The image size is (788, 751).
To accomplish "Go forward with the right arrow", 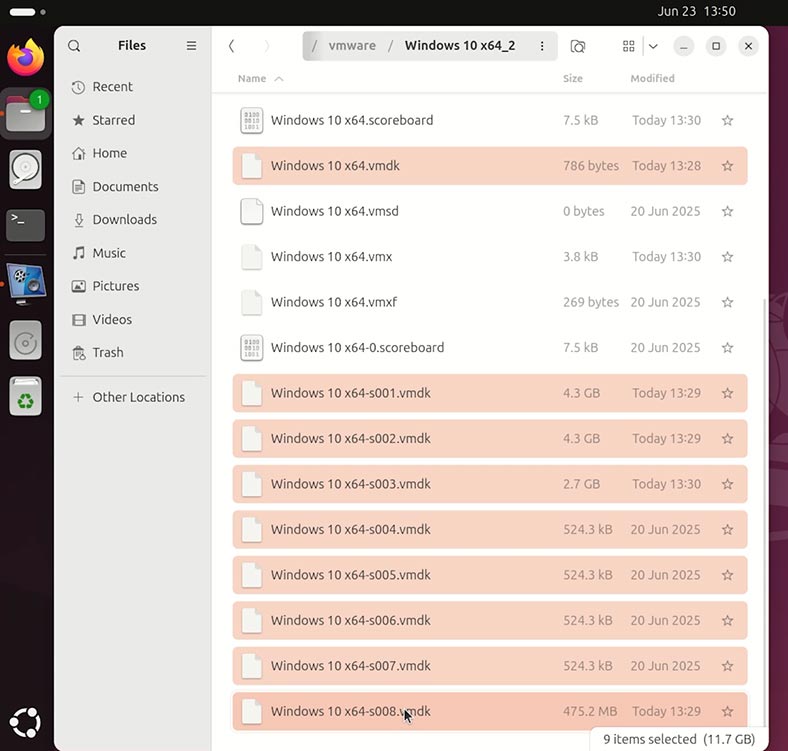I will (x=267, y=46).
